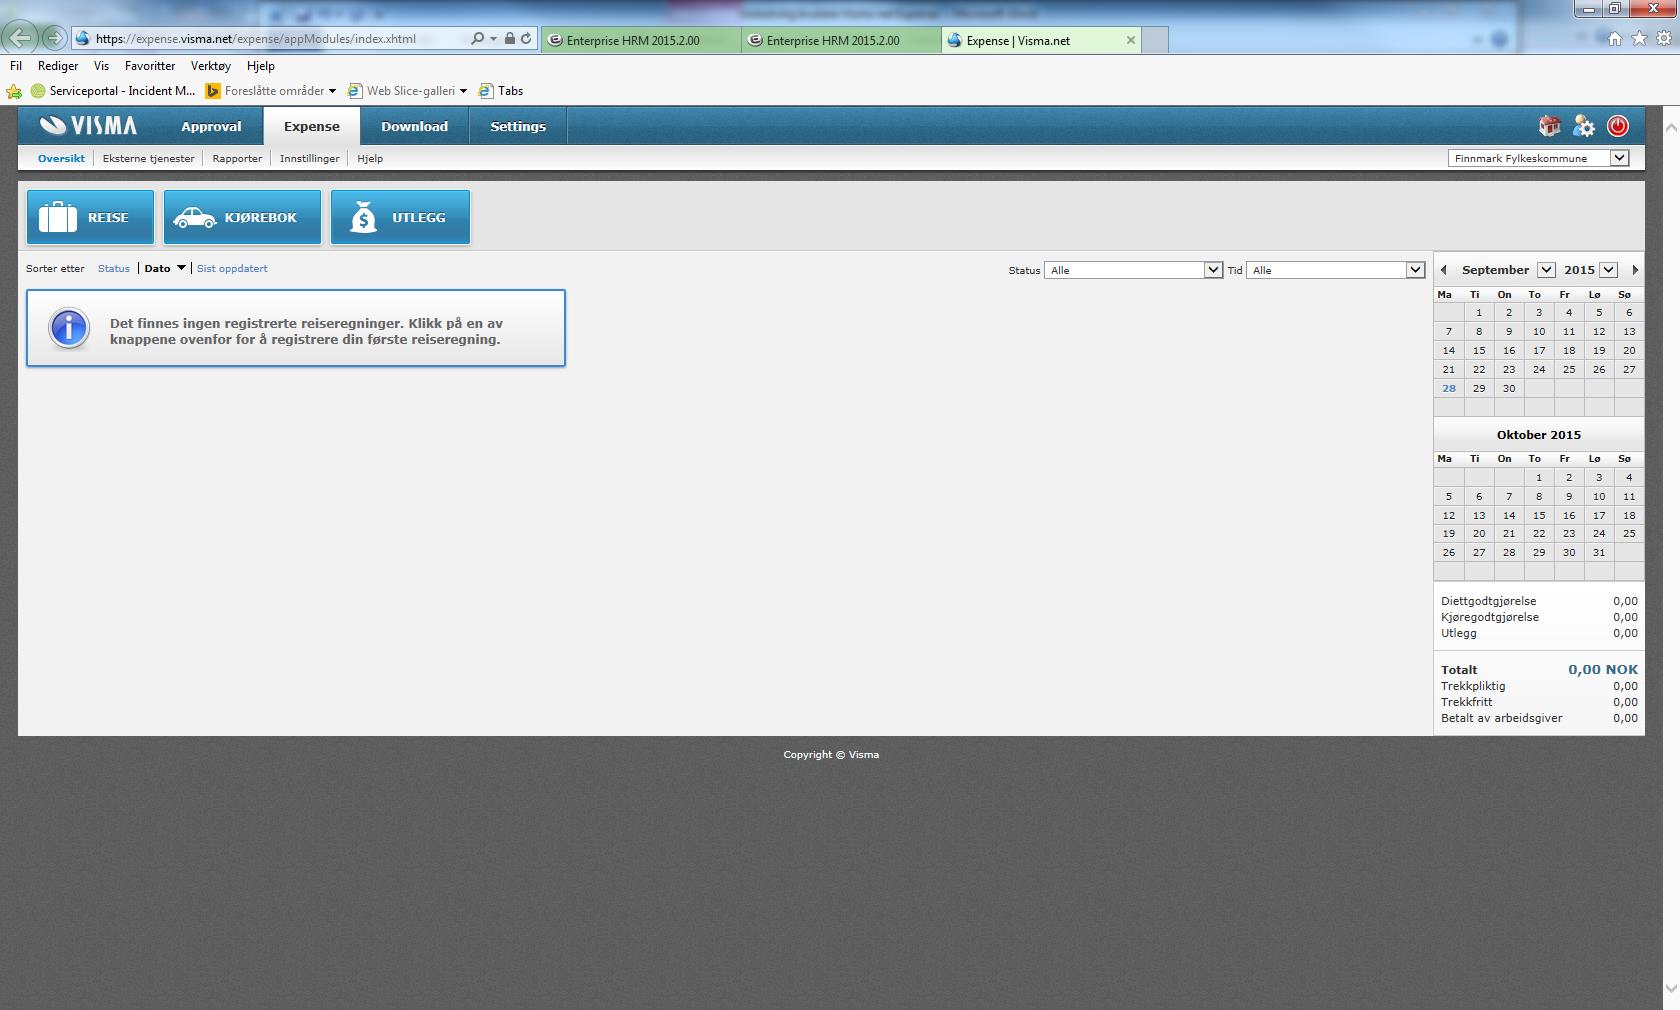Switch to the Settings tab
This screenshot has height=1010, width=1680.
point(518,126)
